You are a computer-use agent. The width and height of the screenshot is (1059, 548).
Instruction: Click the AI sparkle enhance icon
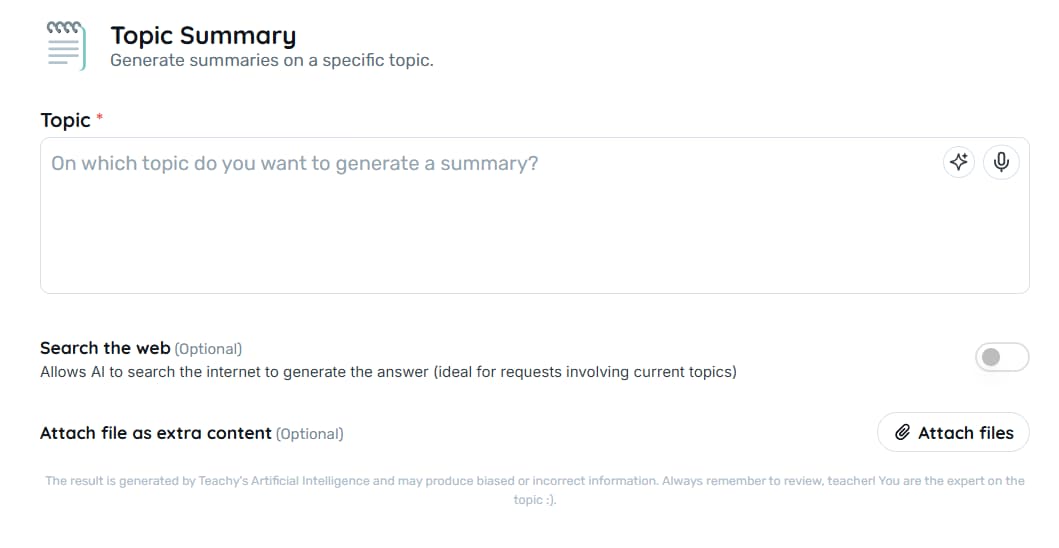coord(959,163)
